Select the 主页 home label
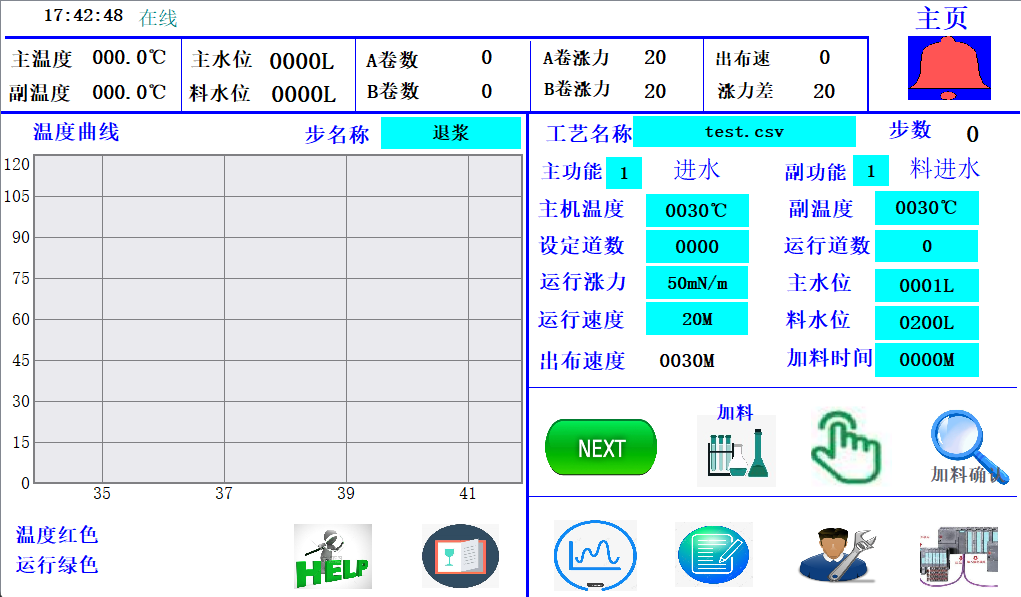Image resolution: width=1021 pixels, height=597 pixels. click(x=942, y=18)
